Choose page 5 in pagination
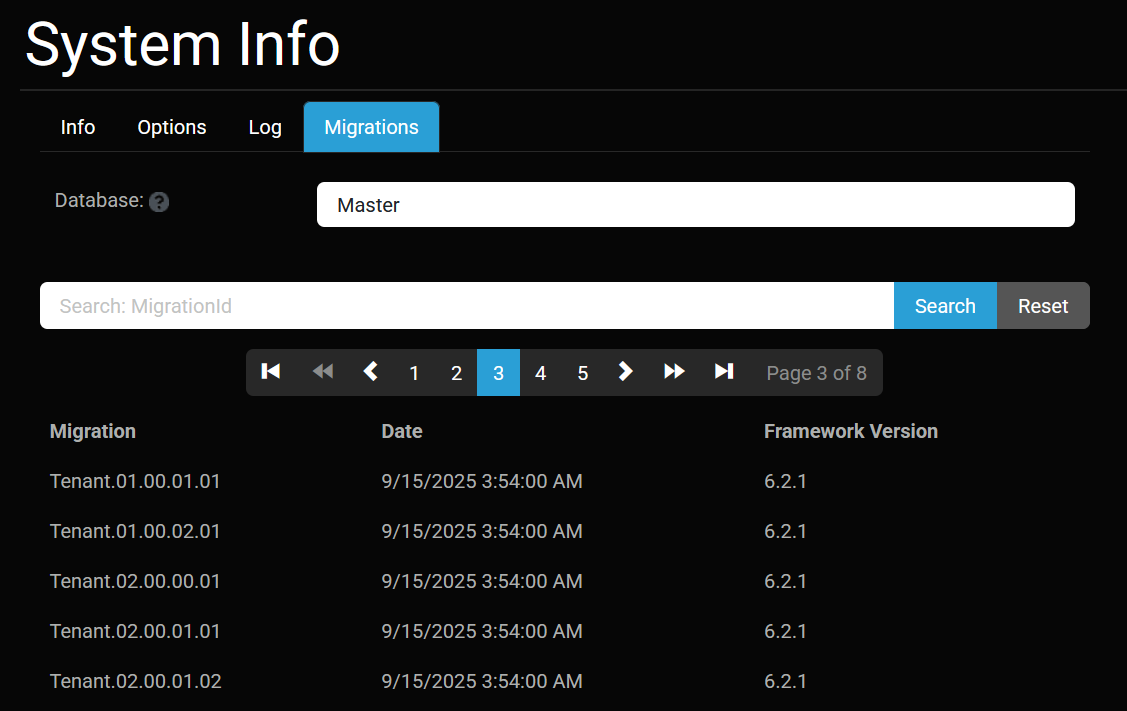This screenshot has width=1127, height=711. (582, 373)
